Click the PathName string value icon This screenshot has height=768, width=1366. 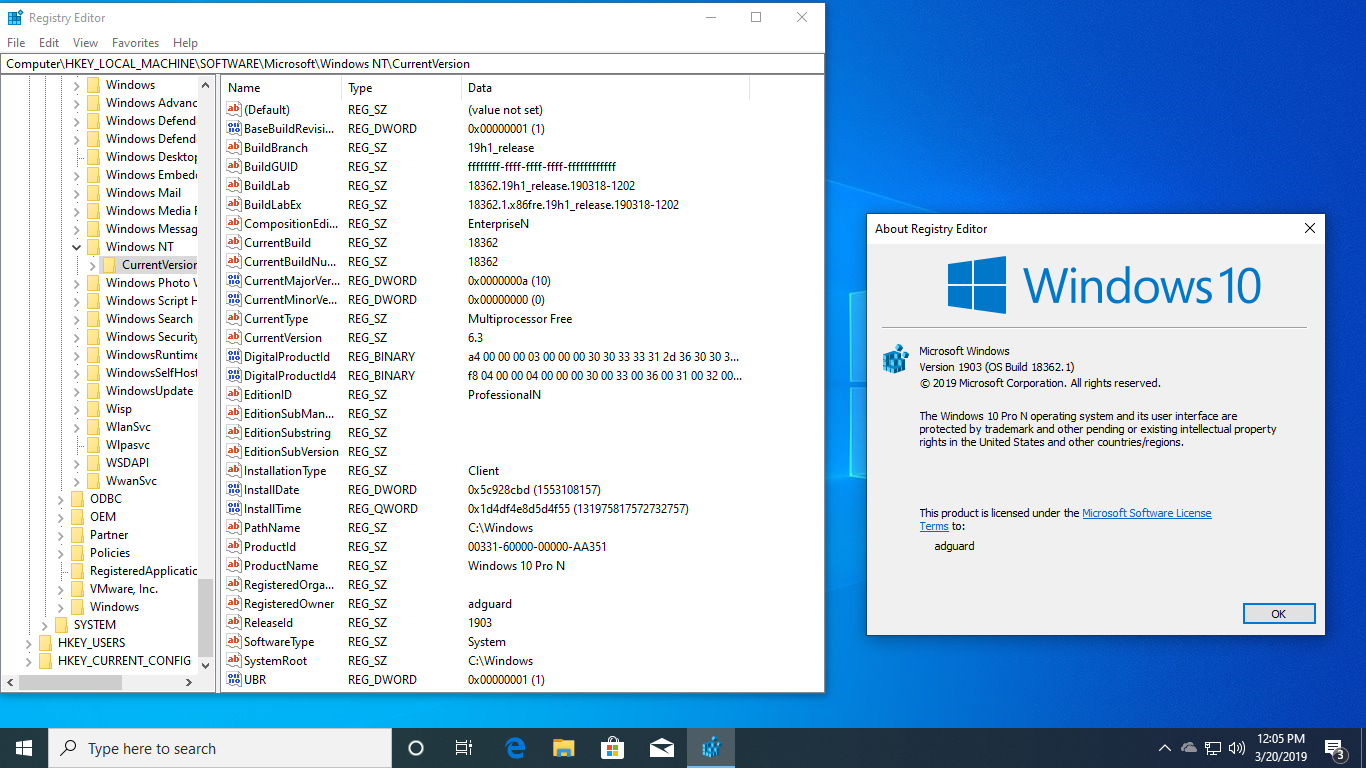pos(234,528)
